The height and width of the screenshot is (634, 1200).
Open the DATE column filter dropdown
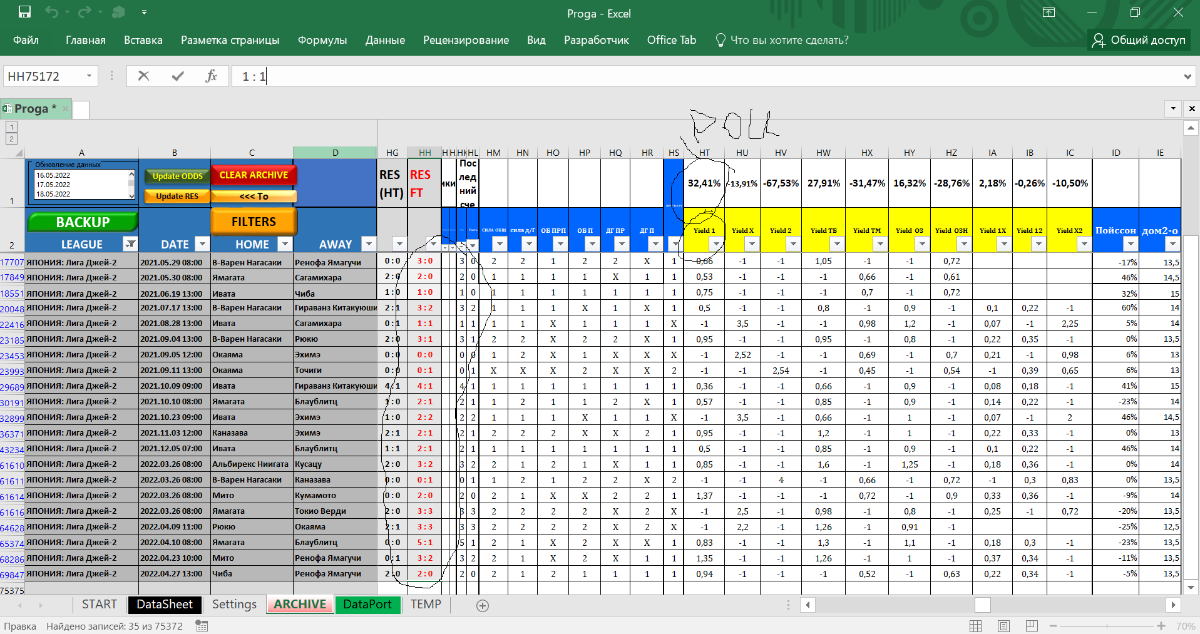(201, 243)
